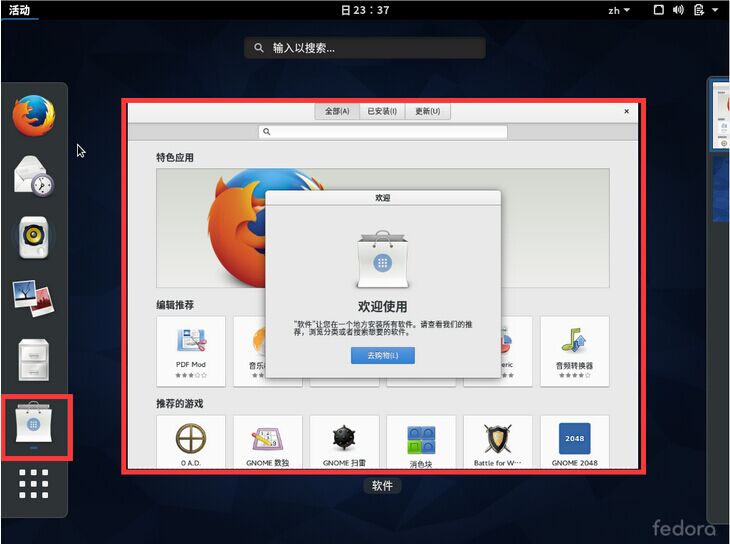Focus the 输入以搜索 overview search field
730x544 pixels.
365,48
